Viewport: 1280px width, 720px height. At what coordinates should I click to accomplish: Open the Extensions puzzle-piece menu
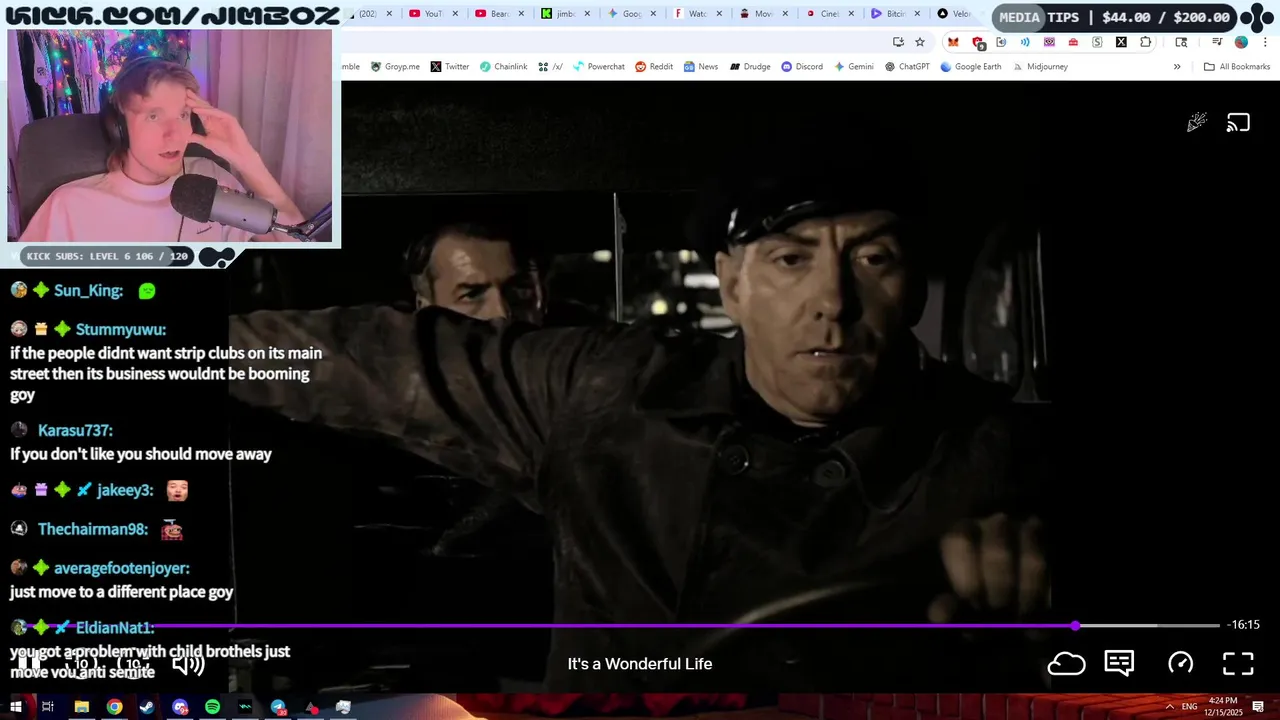(1146, 42)
